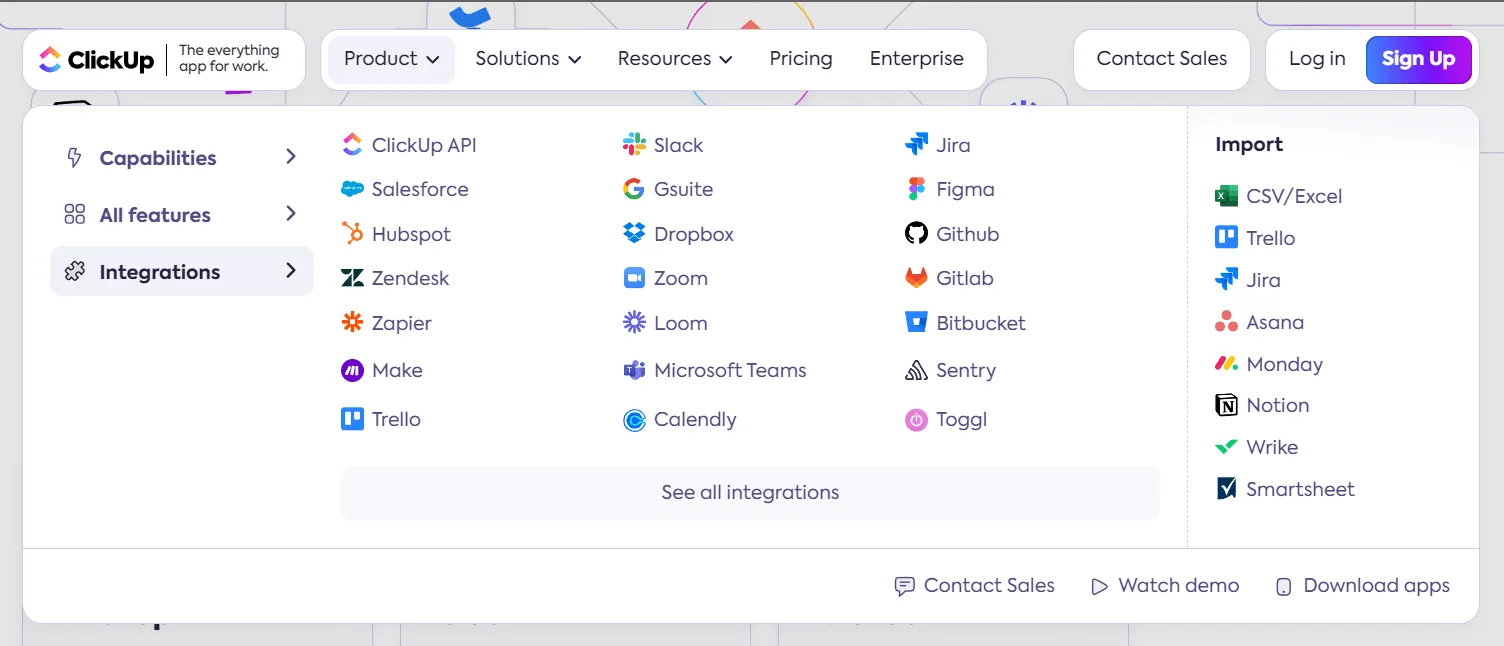Viewport: 1504px width, 646px height.
Task: Click the Trello icon under Import
Action: 1226,238
